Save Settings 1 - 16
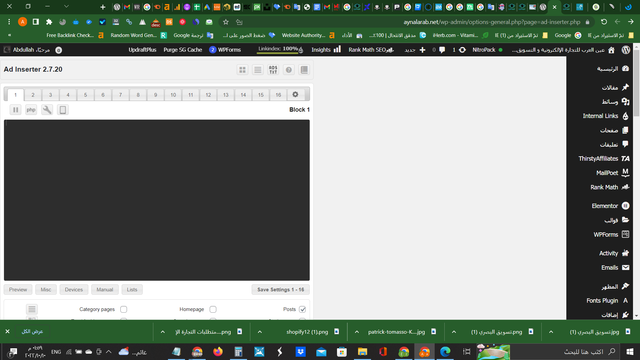Screen dimensions: 640x360 point(280,290)
